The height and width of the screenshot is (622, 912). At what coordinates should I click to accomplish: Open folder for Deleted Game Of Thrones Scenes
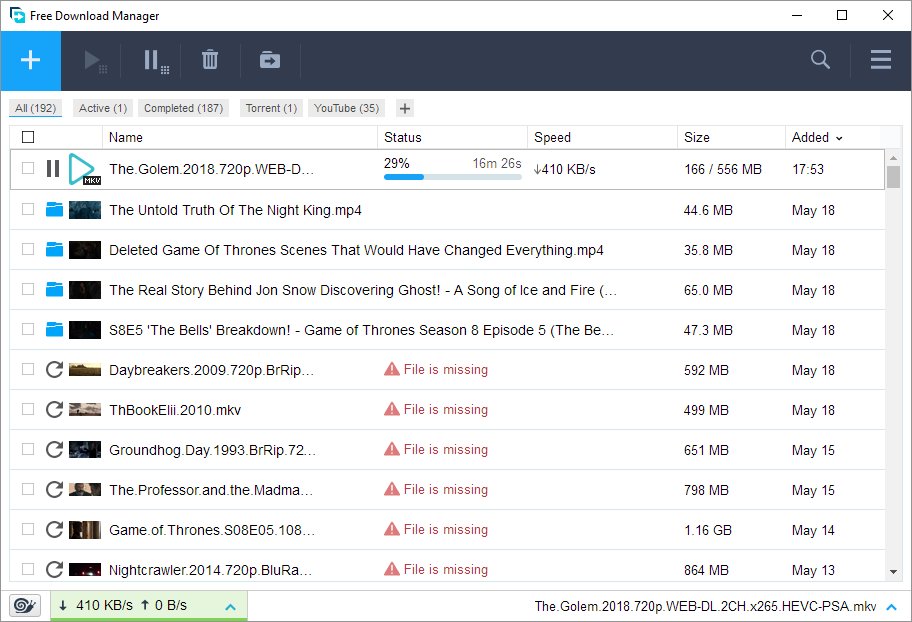[54, 250]
